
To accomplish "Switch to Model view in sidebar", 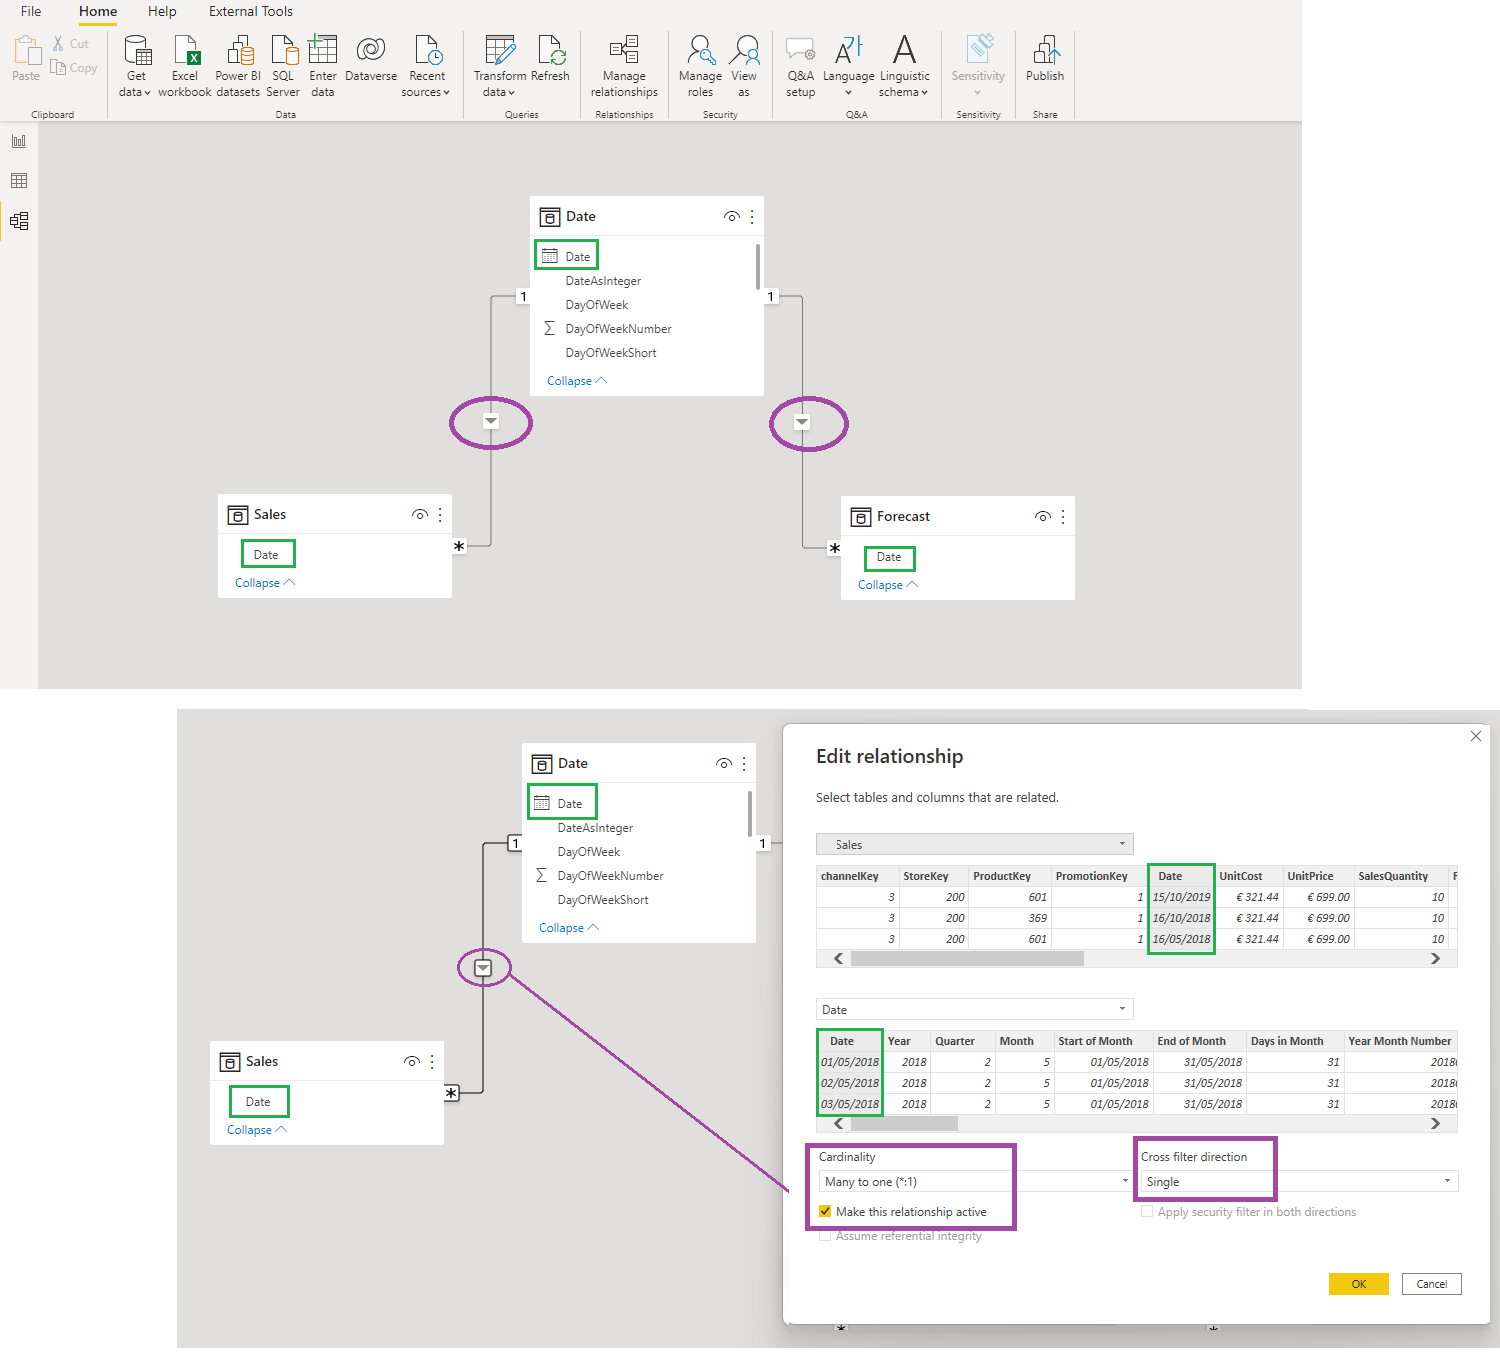I will pos(19,221).
